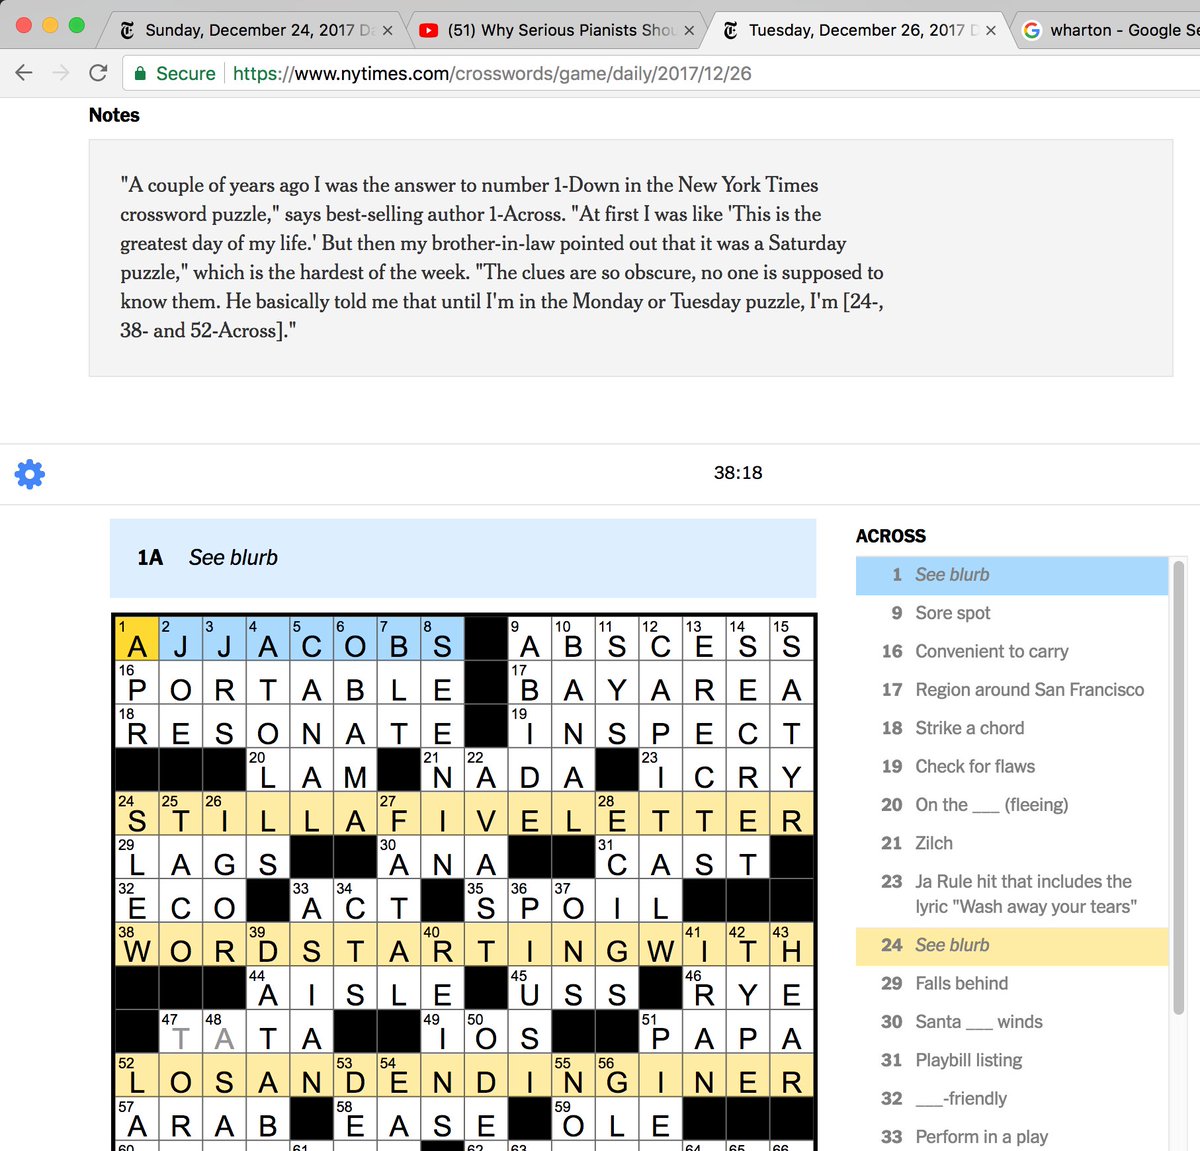Select clue 31 Playbill listing
This screenshot has width=1200, height=1151.
(x=1012, y=1060)
